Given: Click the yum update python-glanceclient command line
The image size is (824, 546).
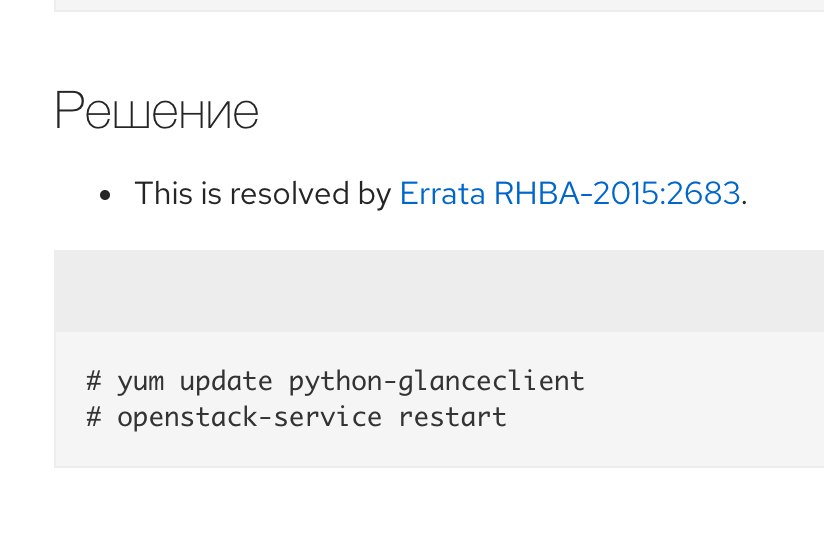Looking at the screenshot, I should pyautogui.click(x=335, y=381).
